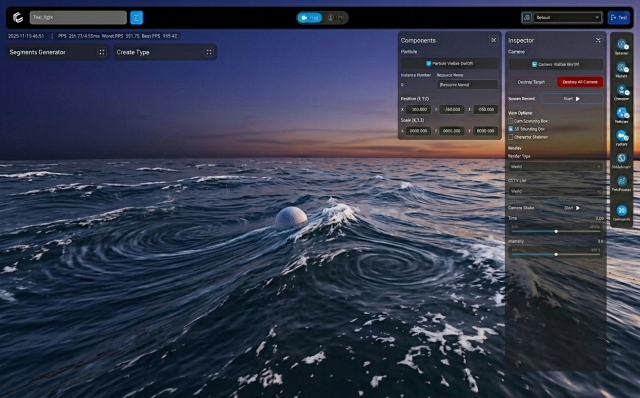Click the Scale Y value field
Image resolution: width=640 pixels, height=398 pixels.
452,131
